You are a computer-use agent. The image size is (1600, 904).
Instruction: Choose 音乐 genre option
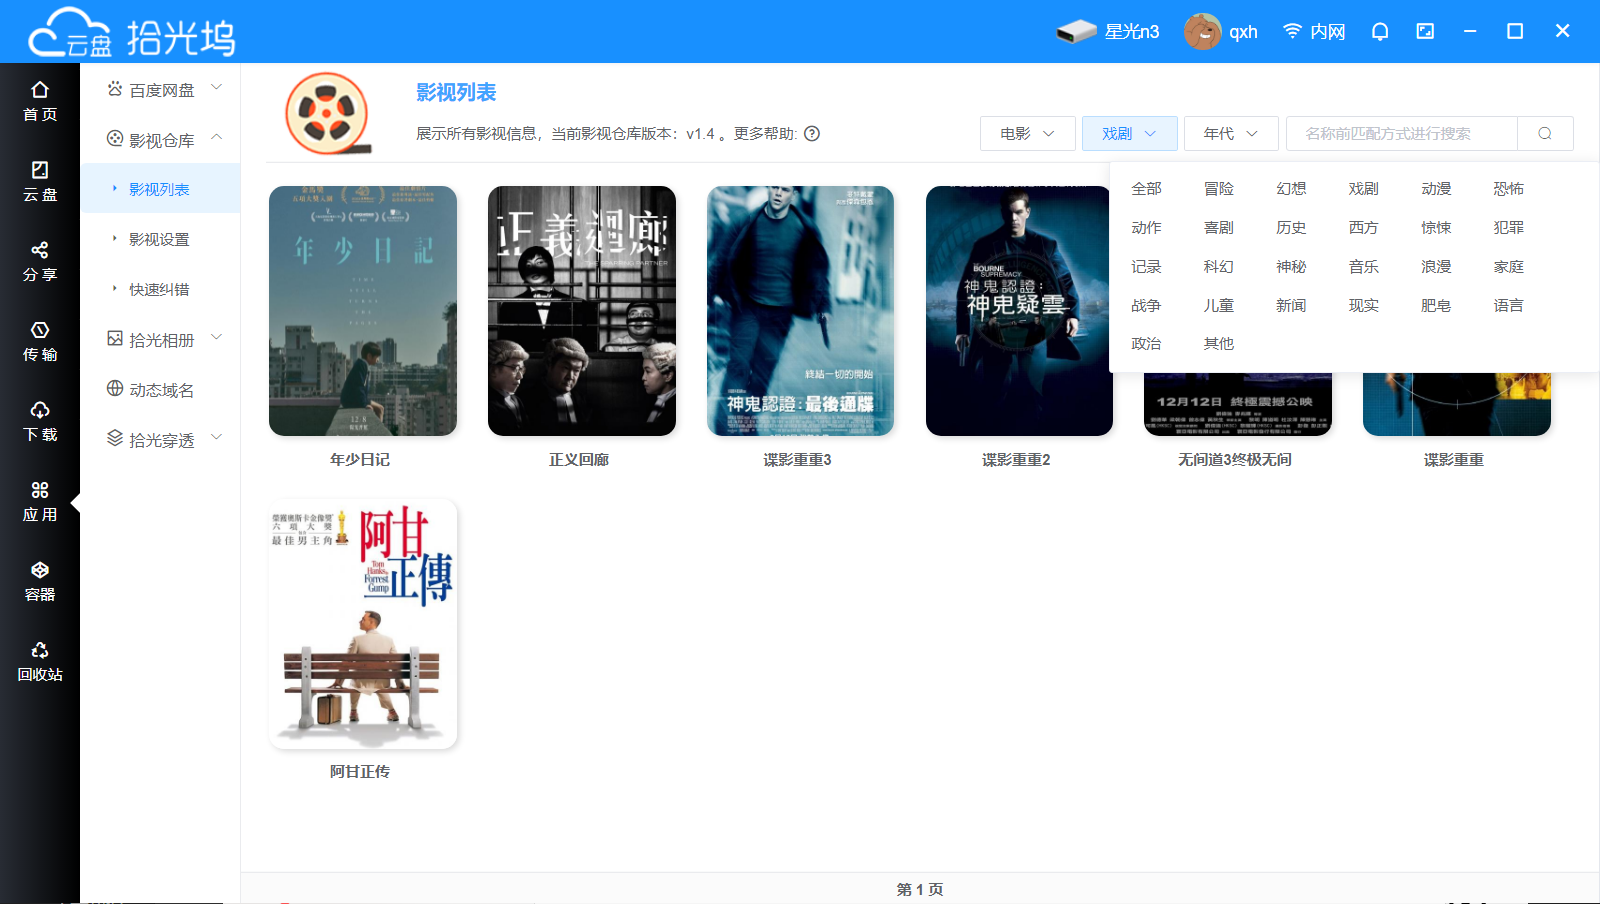[x=1363, y=266]
